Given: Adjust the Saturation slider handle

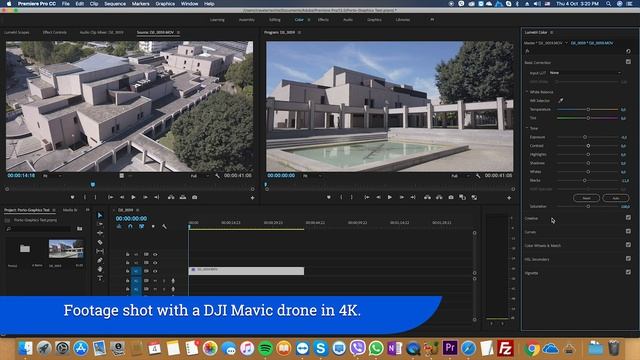Looking at the screenshot, I should click(588, 207).
